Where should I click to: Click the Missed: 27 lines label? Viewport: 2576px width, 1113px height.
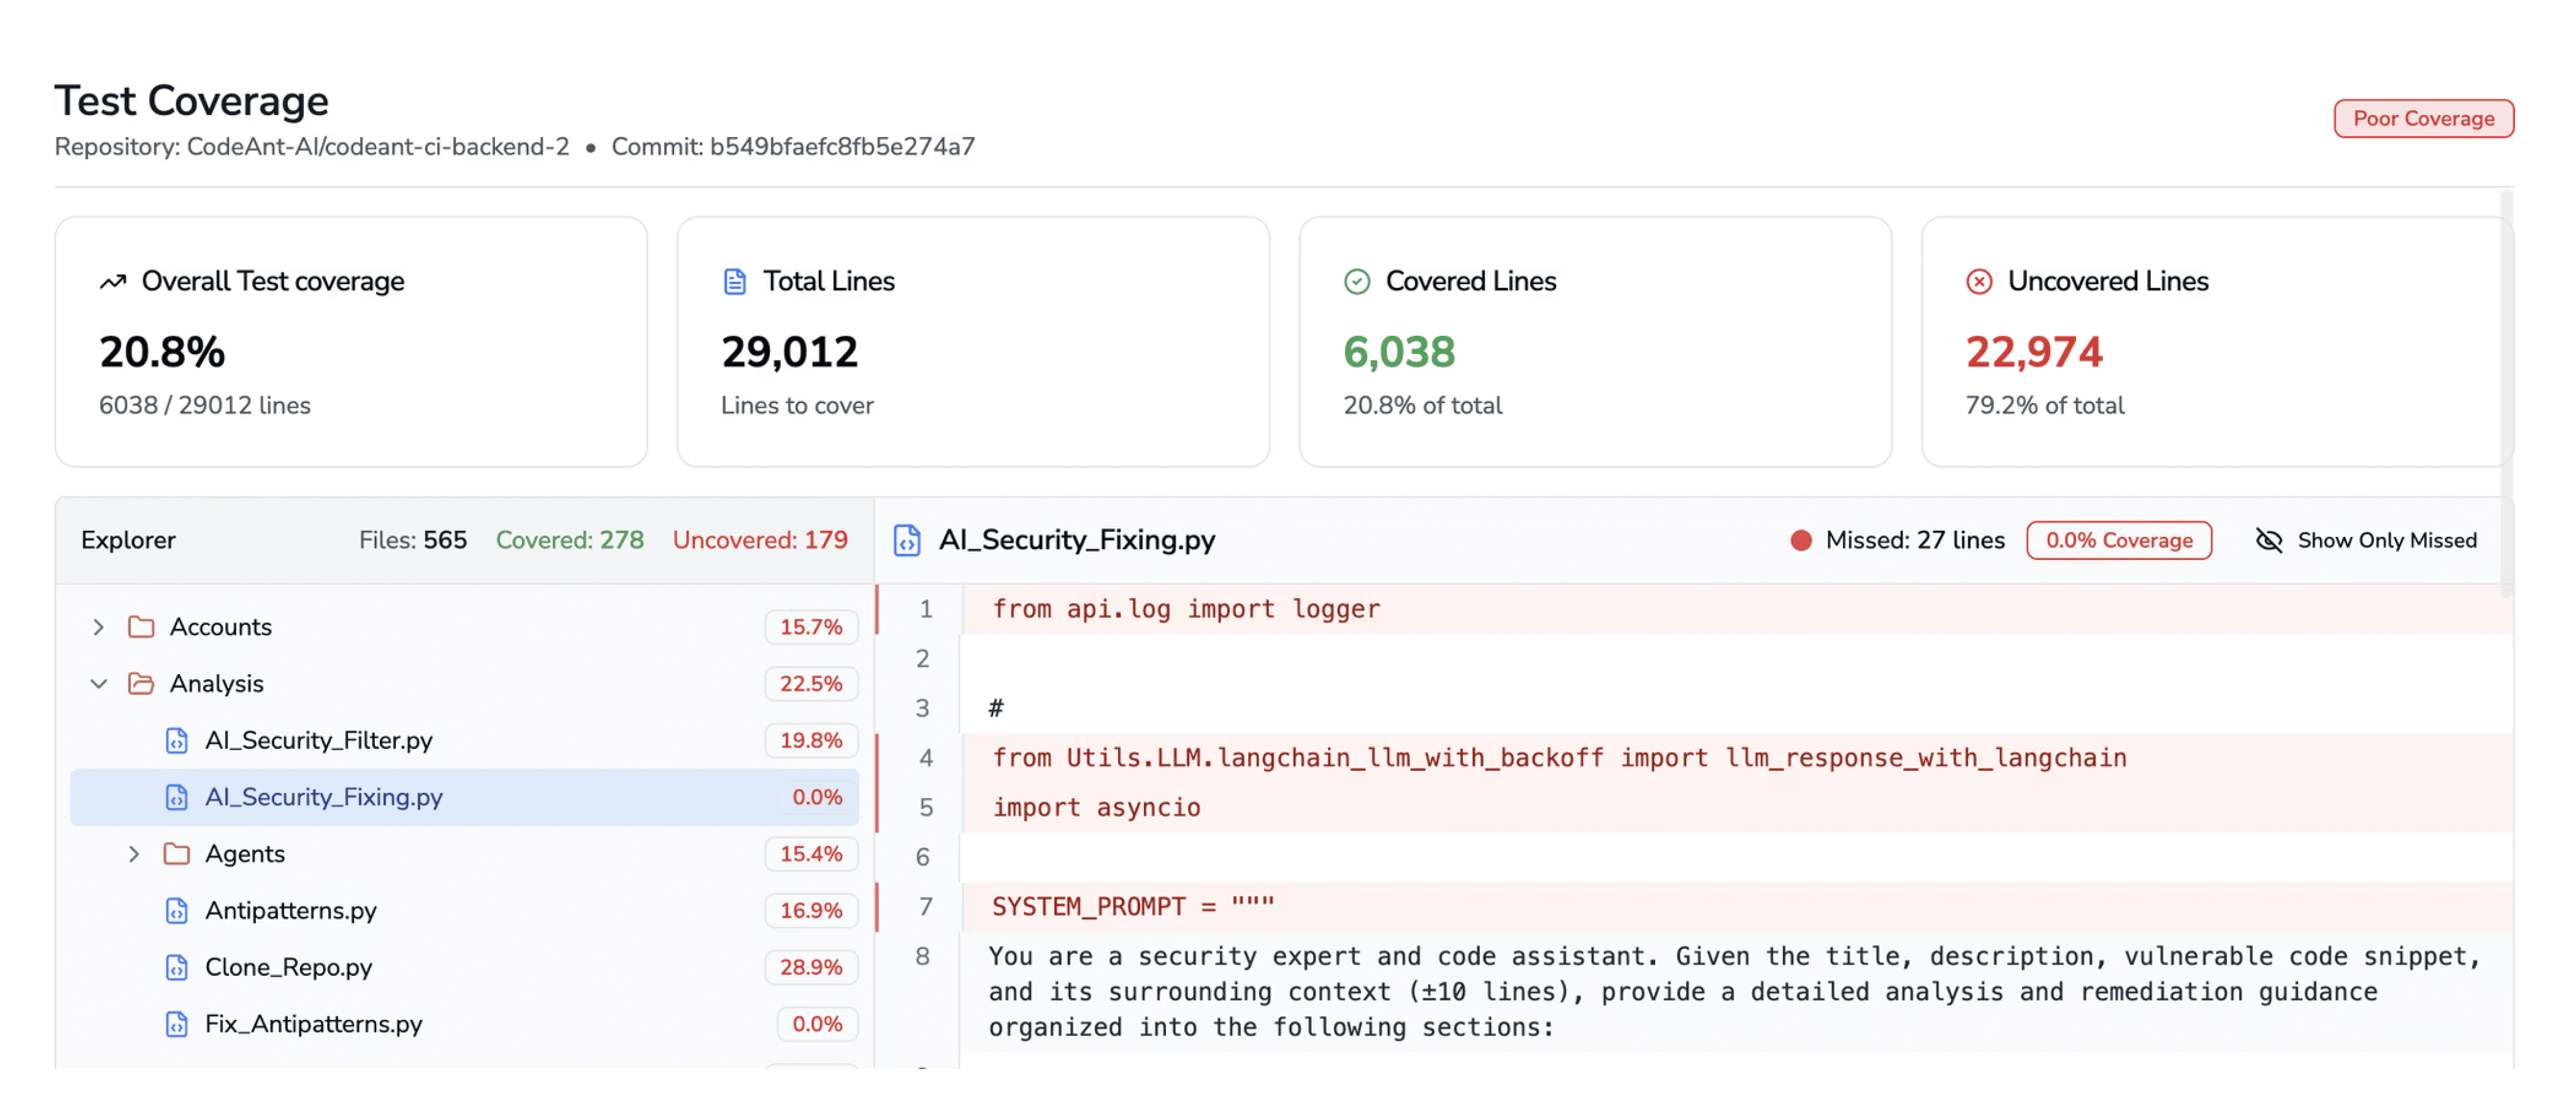pyautogui.click(x=1915, y=541)
